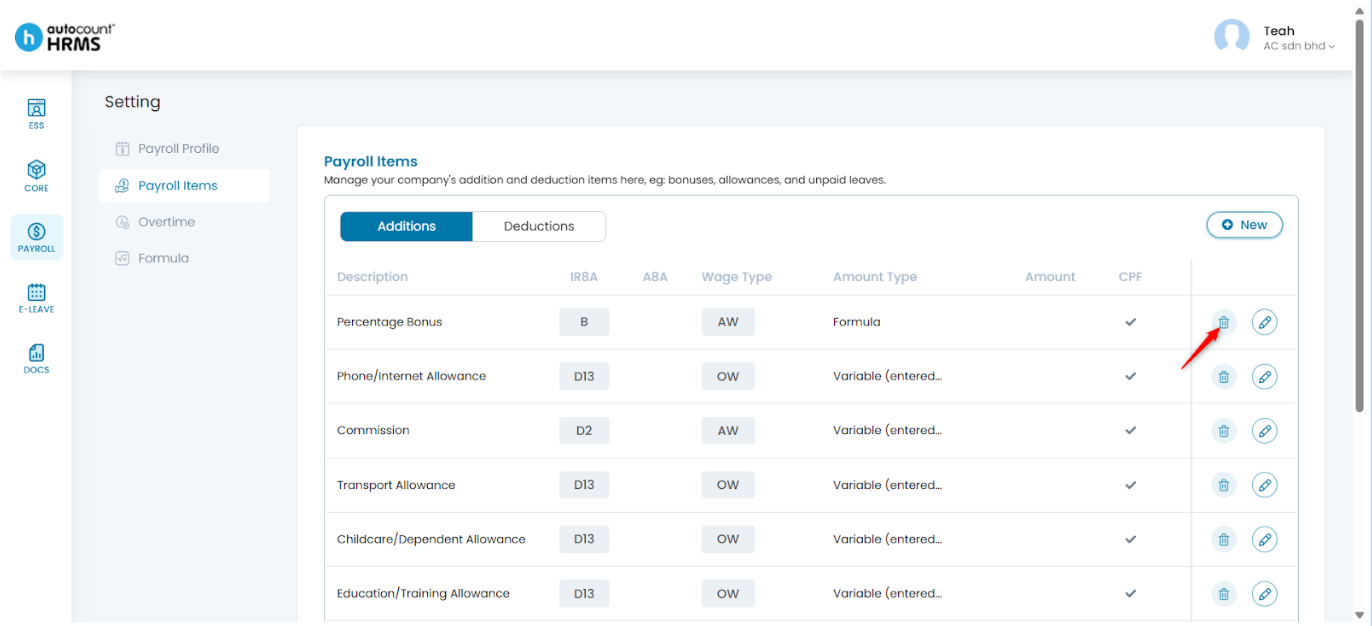Screen dimensions: 1372x626
Task: Click the Teah user avatar
Action: pyautogui.click(x=1231, y=37)
